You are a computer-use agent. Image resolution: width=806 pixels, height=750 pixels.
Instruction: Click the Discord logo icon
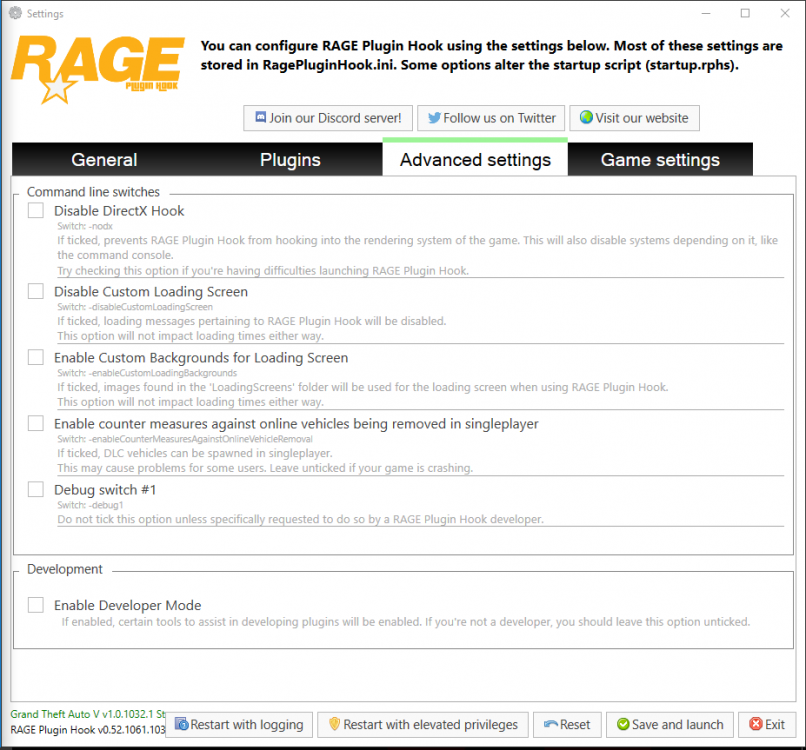(261, 117)
